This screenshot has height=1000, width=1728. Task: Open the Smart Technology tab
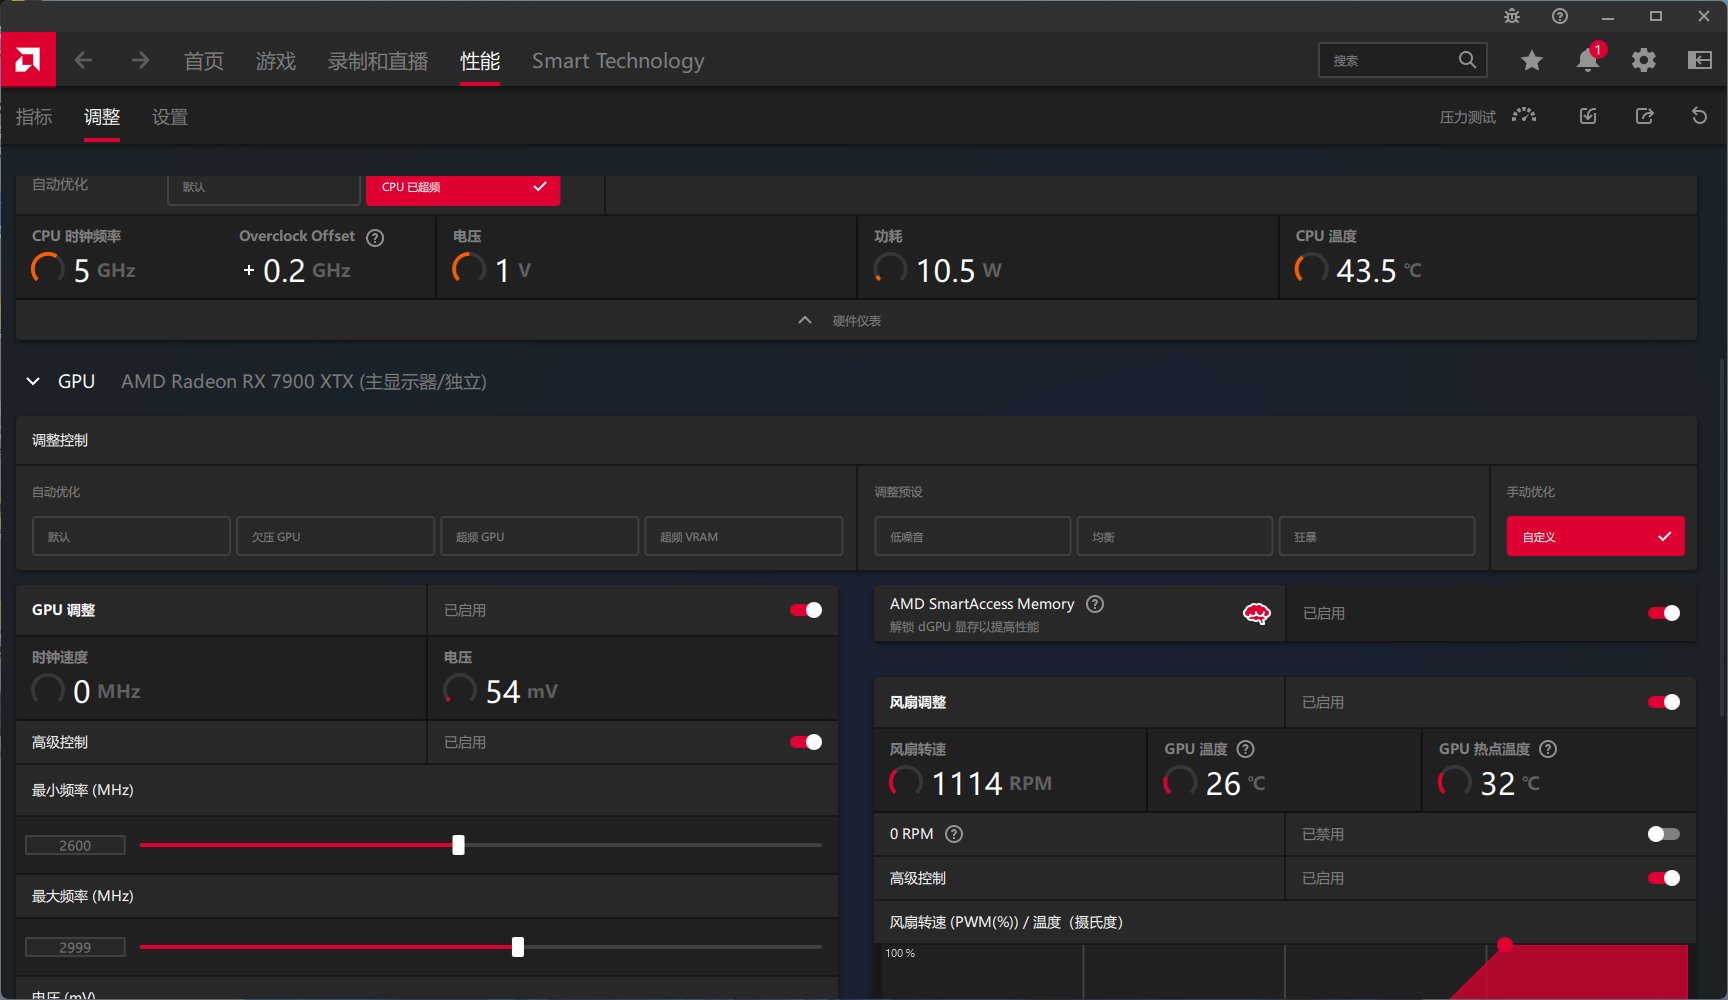click(x=618, y=61)
